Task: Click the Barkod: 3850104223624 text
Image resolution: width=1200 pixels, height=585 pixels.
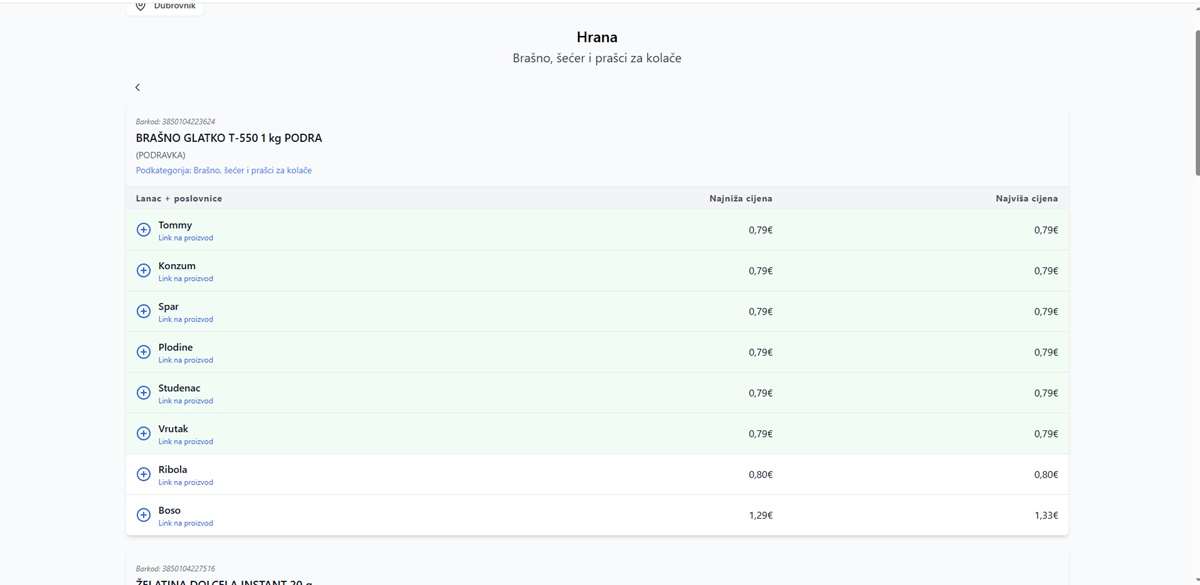Action: [175, 121]
